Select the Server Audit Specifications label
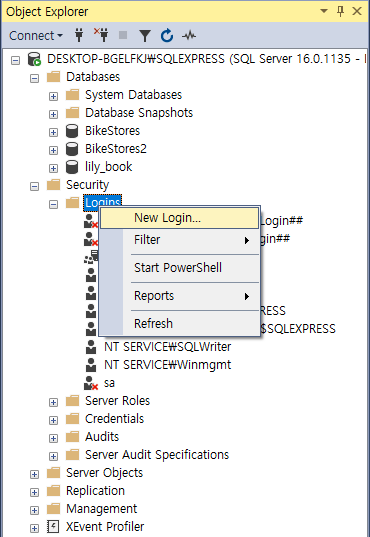Image resolution: width=370 pixels, height=537 pixels. pos(157,455)
